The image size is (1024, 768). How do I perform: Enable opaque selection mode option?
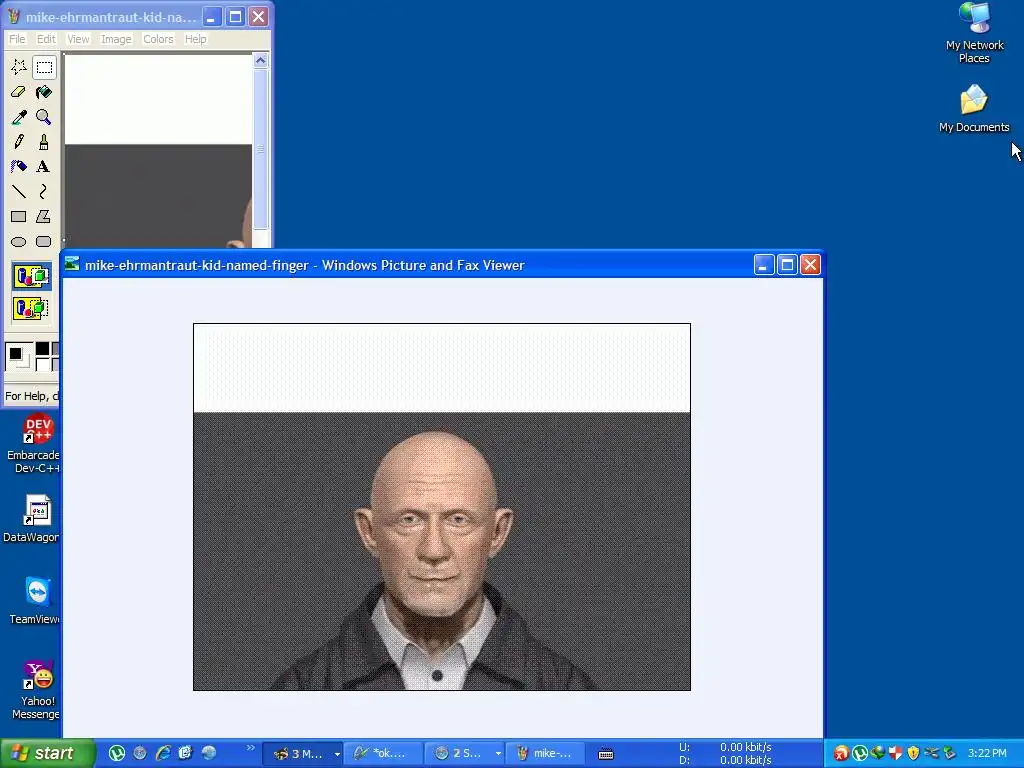pyautogui.click(x=31, y=276)
